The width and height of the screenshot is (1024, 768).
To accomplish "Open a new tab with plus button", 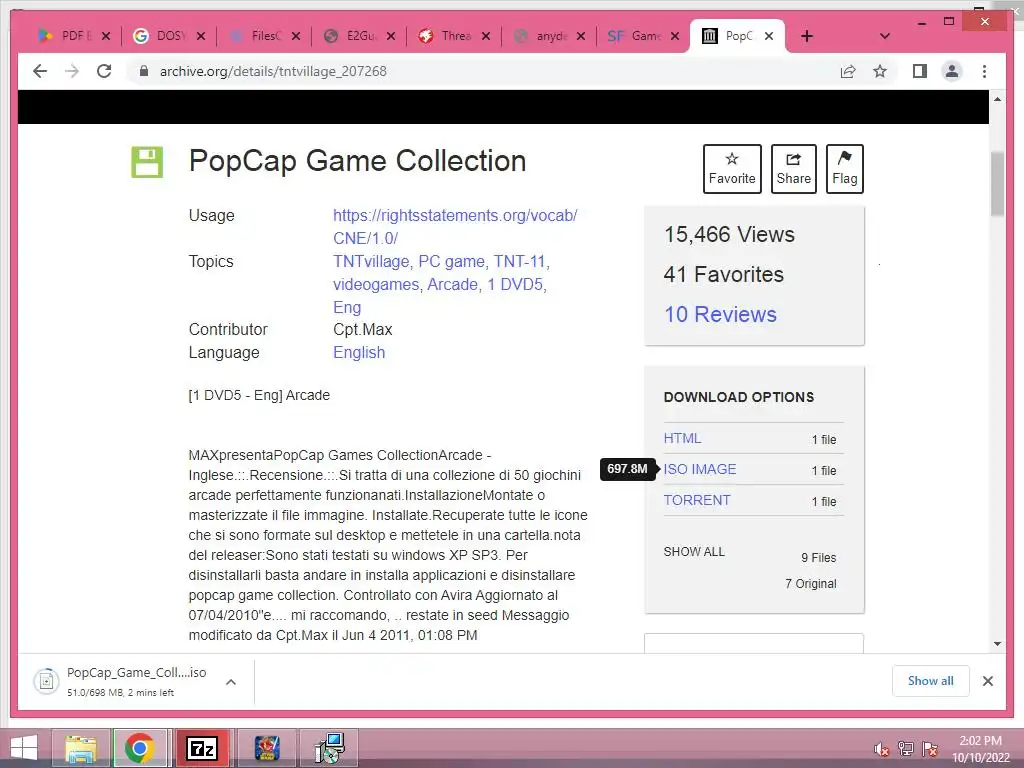I will click(x=807, y=36).
